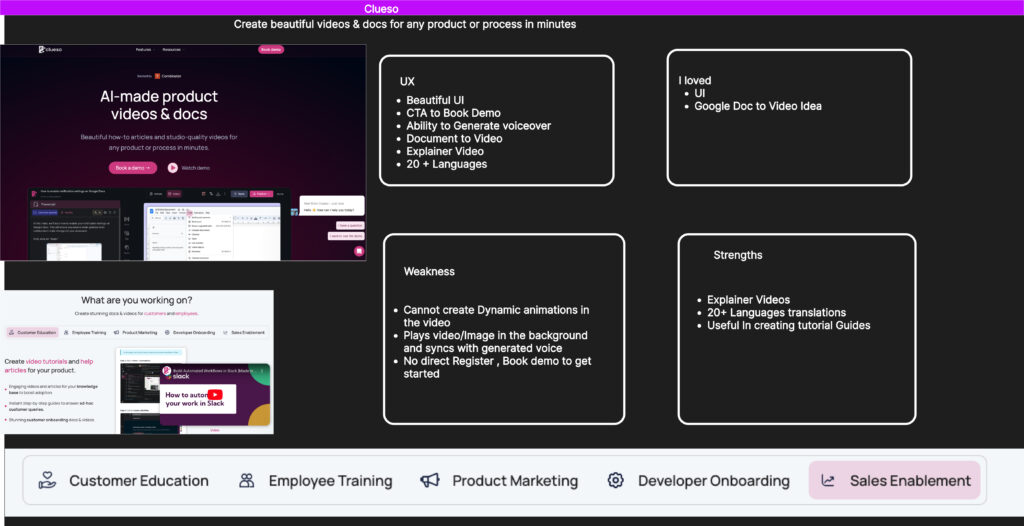Viewport: 1024px width, 526px height.
Task: Click Book demo button in top navigation
Action: 270,49
